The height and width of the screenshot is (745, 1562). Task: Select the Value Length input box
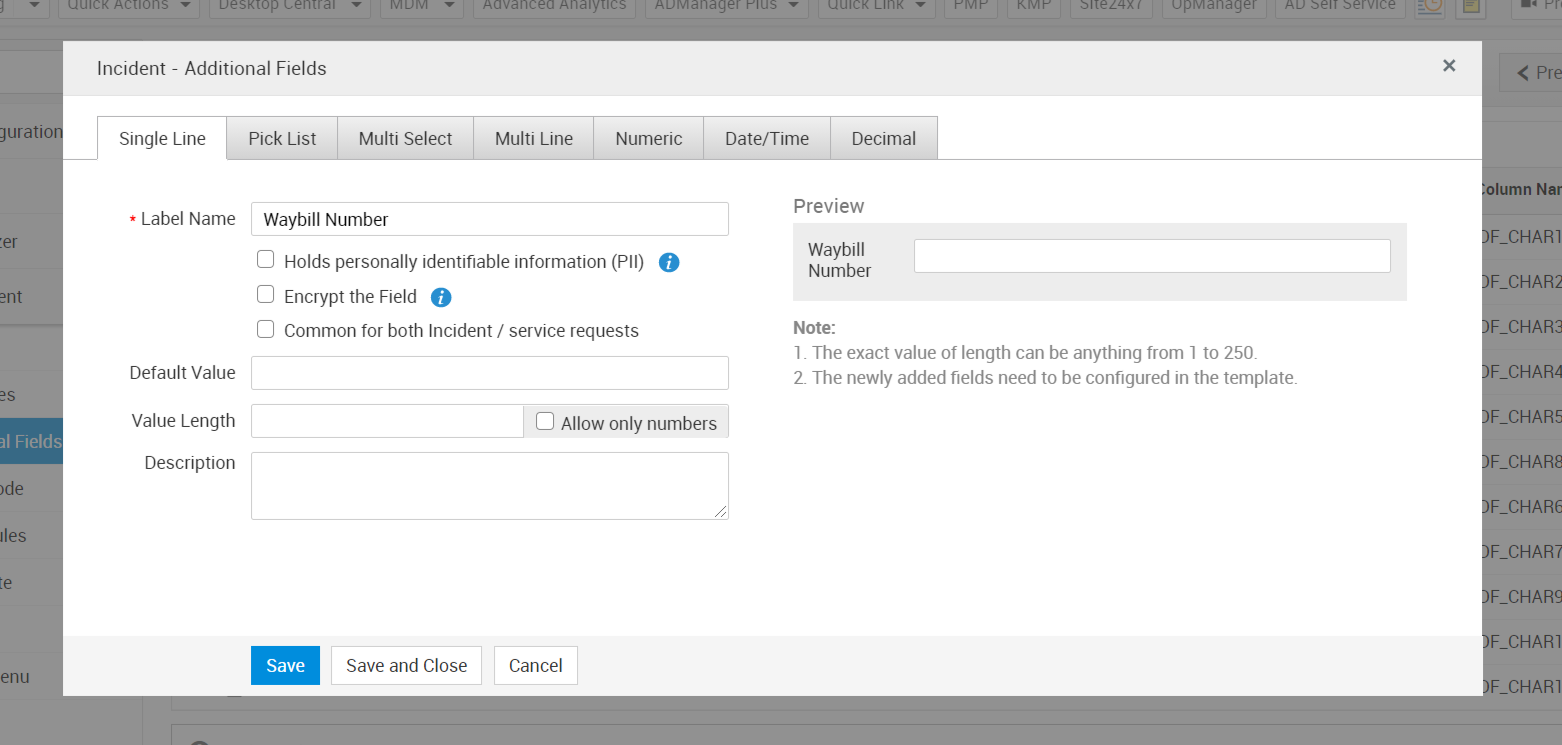387,421
